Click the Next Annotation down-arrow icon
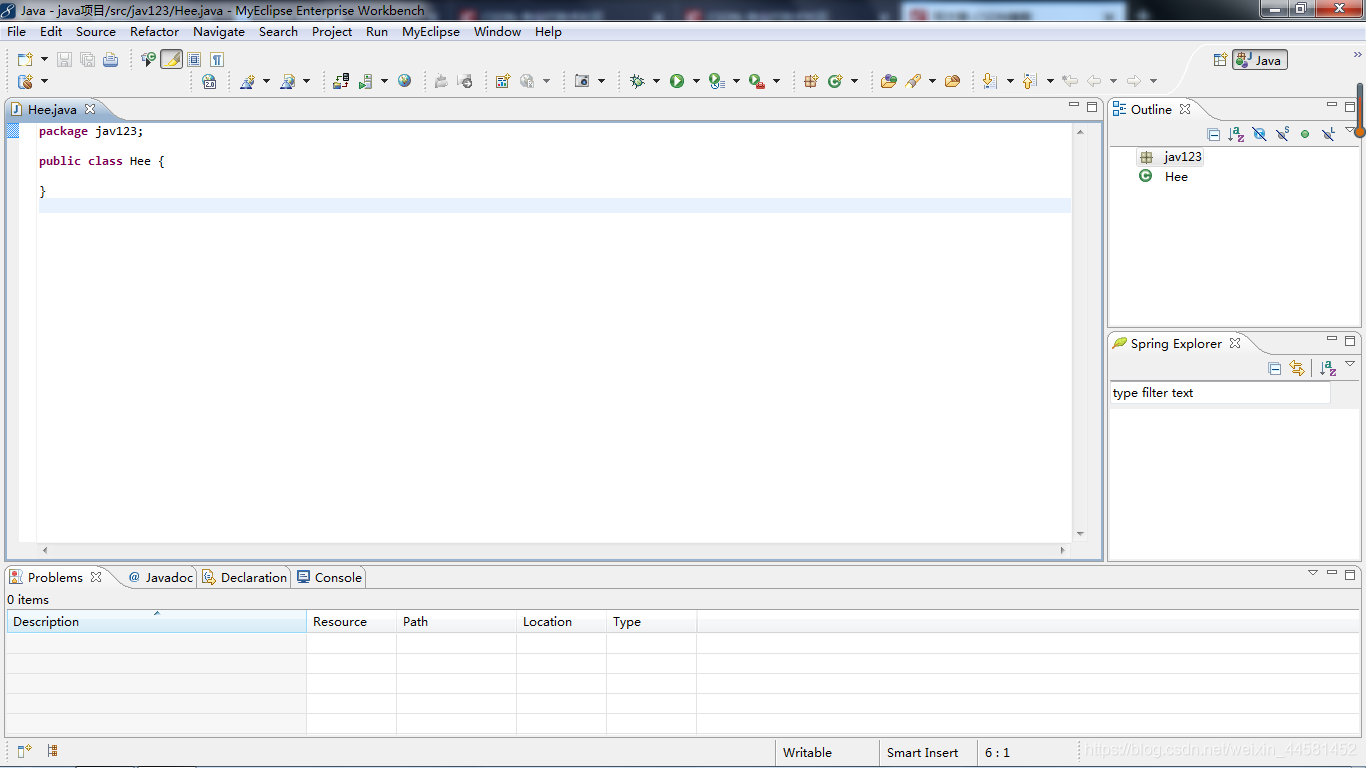This screenshot has width=1366, height=768. pyautogui.click(x=990, y=81)
